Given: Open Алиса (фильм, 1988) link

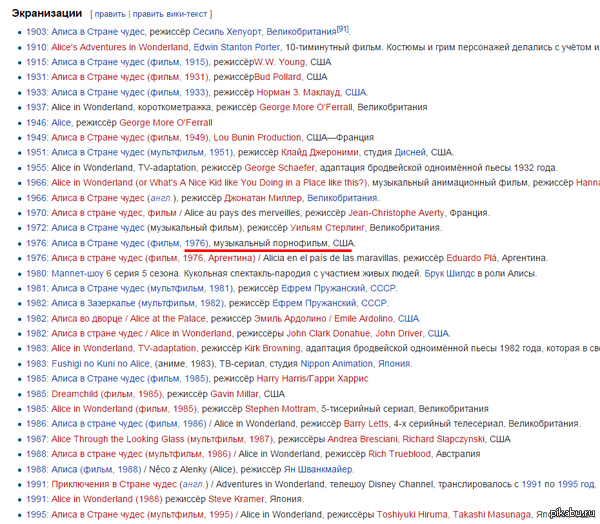Looking at the screenshot, I should point(96,469).
